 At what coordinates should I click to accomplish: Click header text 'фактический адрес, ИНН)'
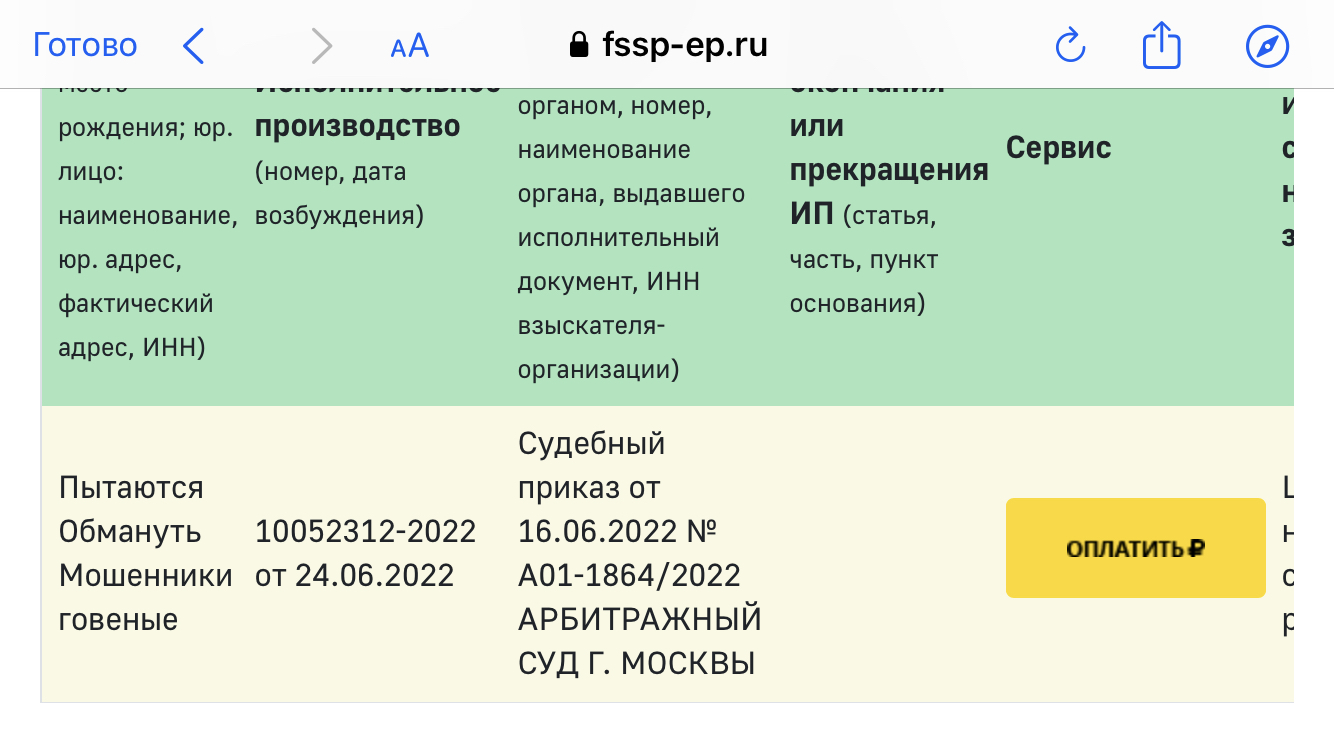(135, 325)
